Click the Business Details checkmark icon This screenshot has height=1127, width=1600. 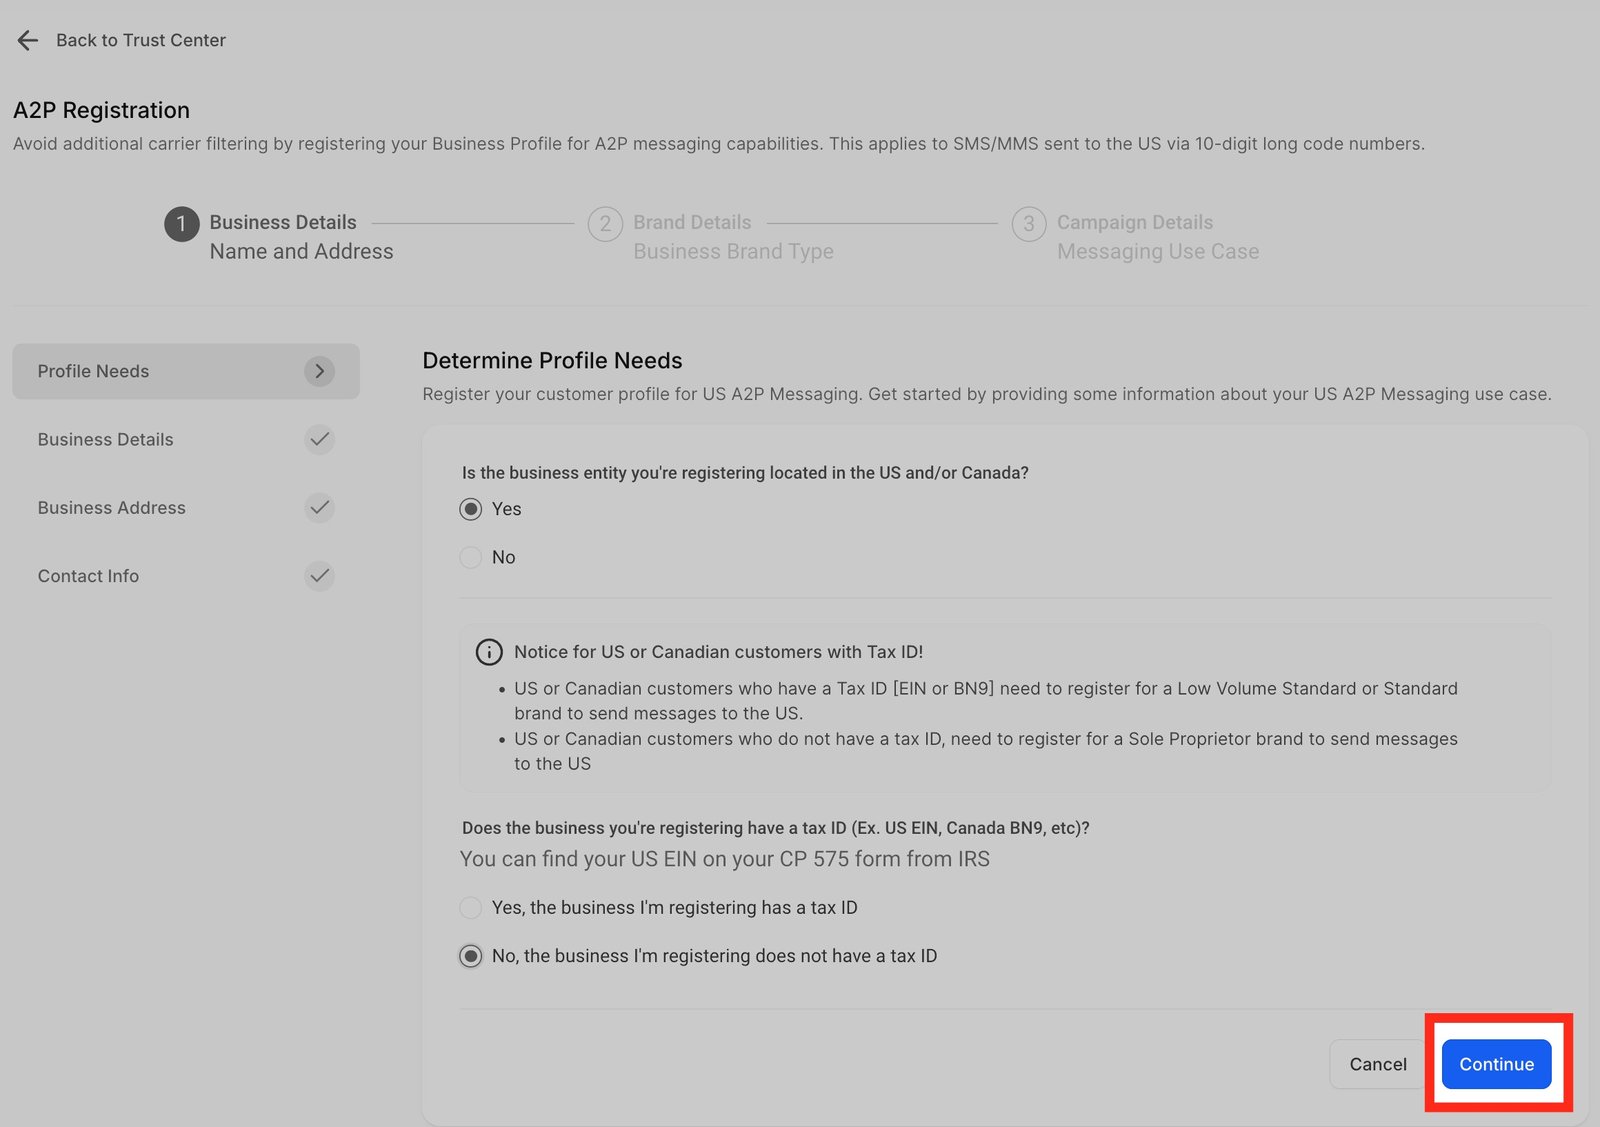click(319, 439)
